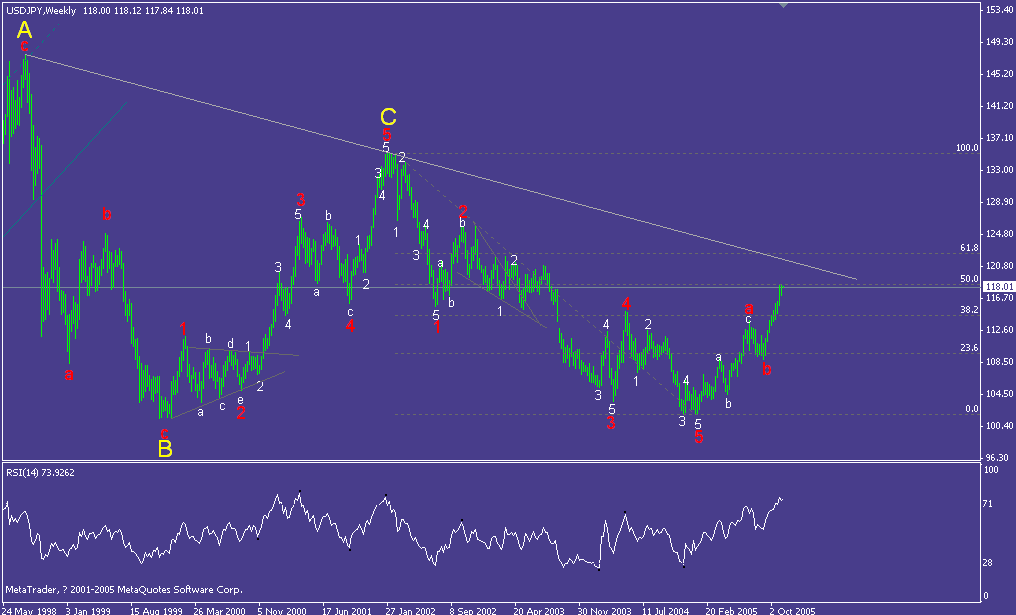
Task: Click 108.50 on the price scale
Action: [999, 362]
